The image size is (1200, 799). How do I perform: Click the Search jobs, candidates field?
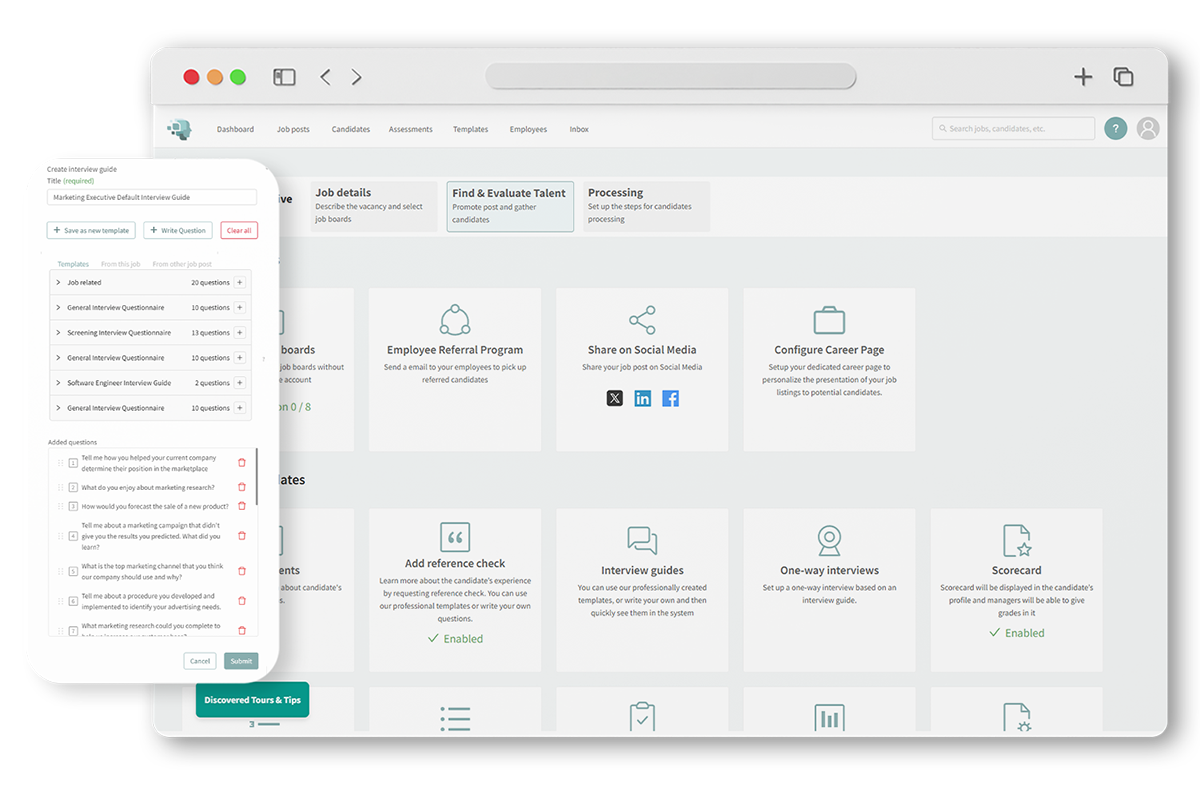(1013, 128)
